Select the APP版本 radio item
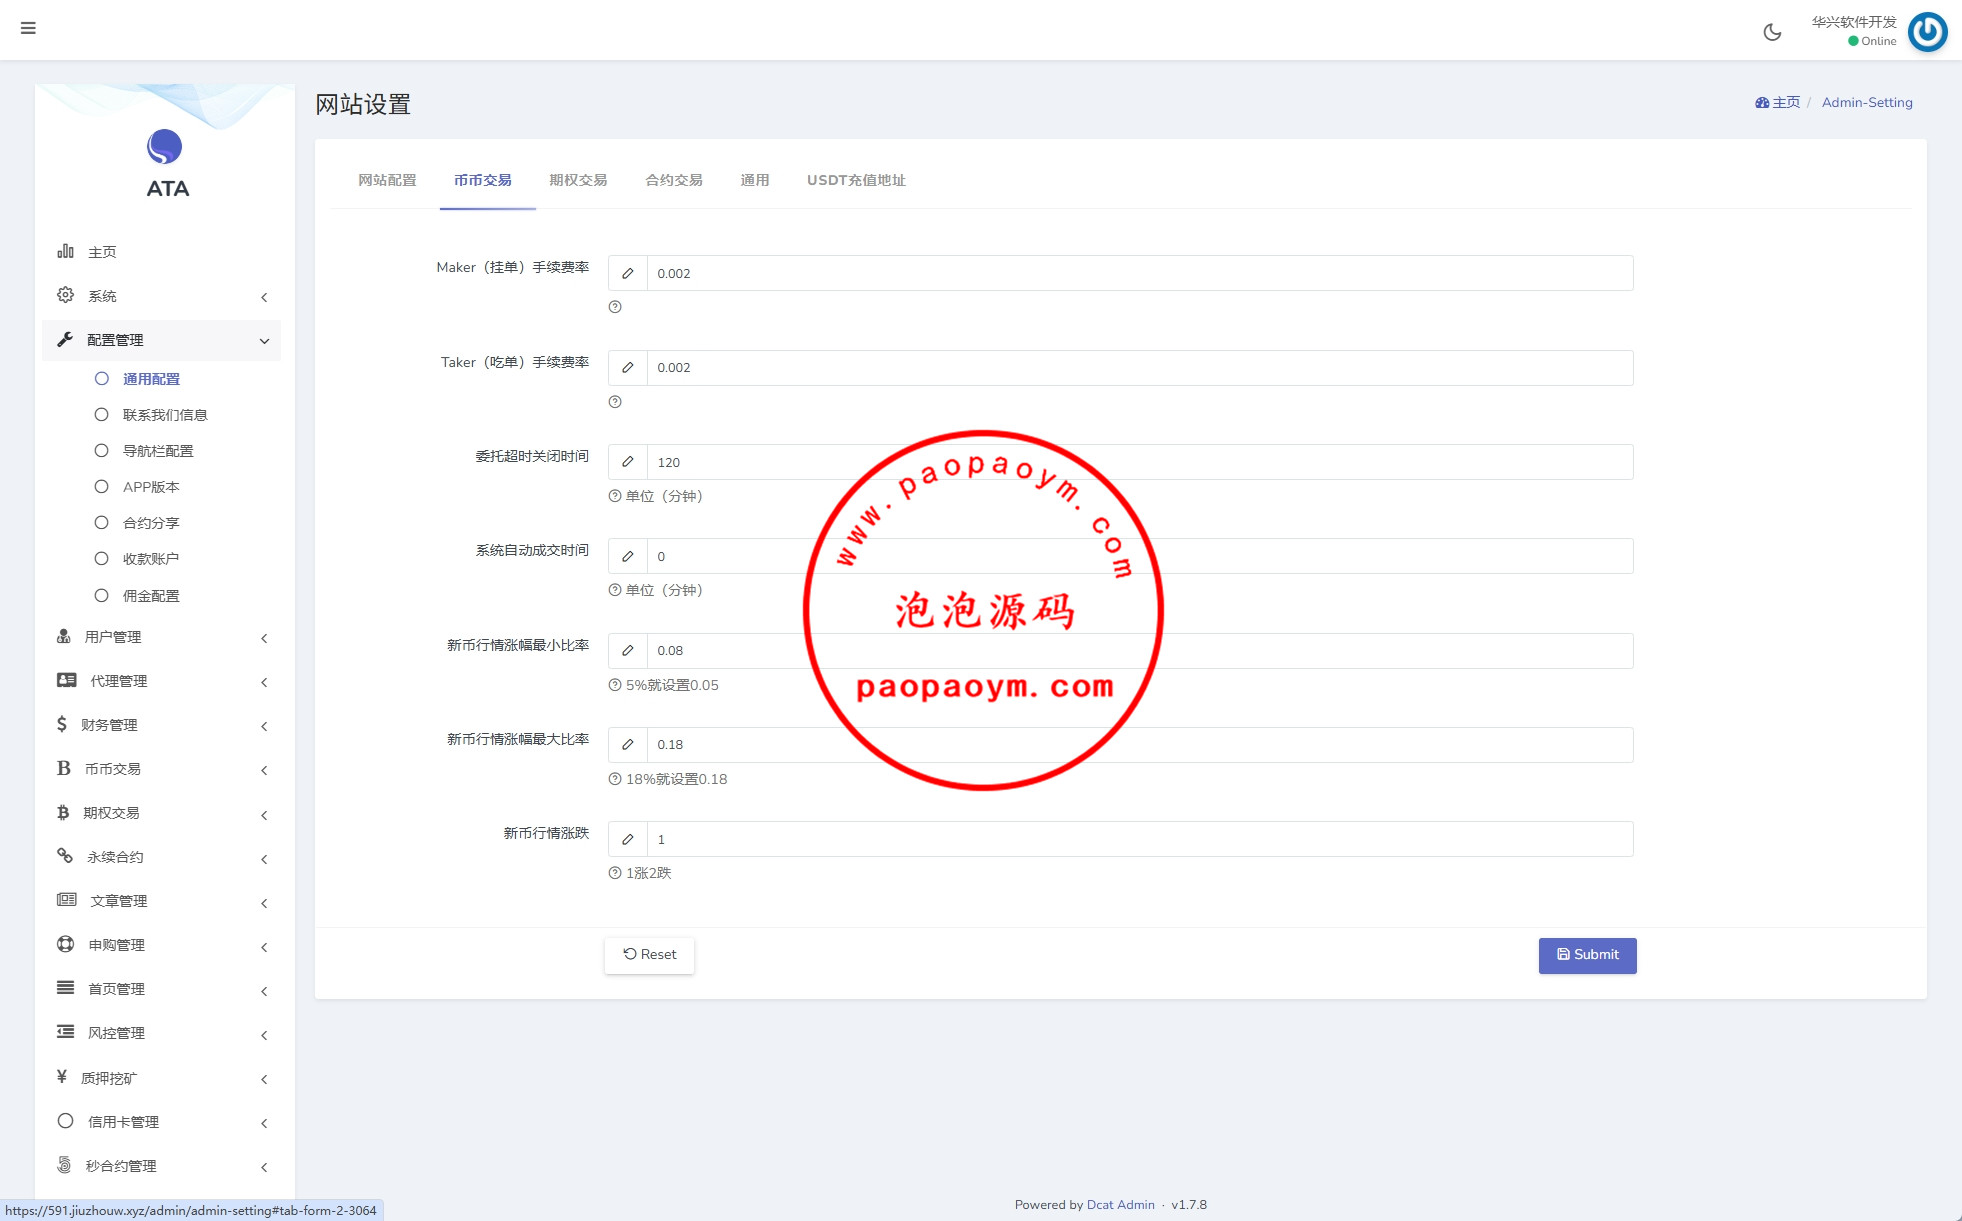The image size is (1962, 1221). pyautogui.click(x=102, y=487)
